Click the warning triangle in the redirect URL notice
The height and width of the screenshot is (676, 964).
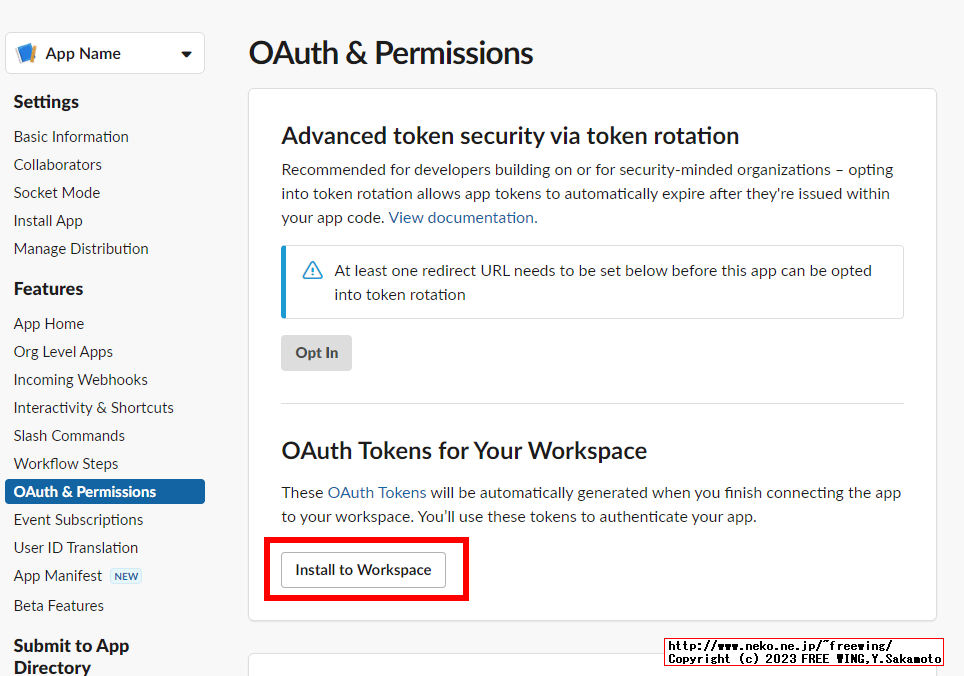coord(315,270)
